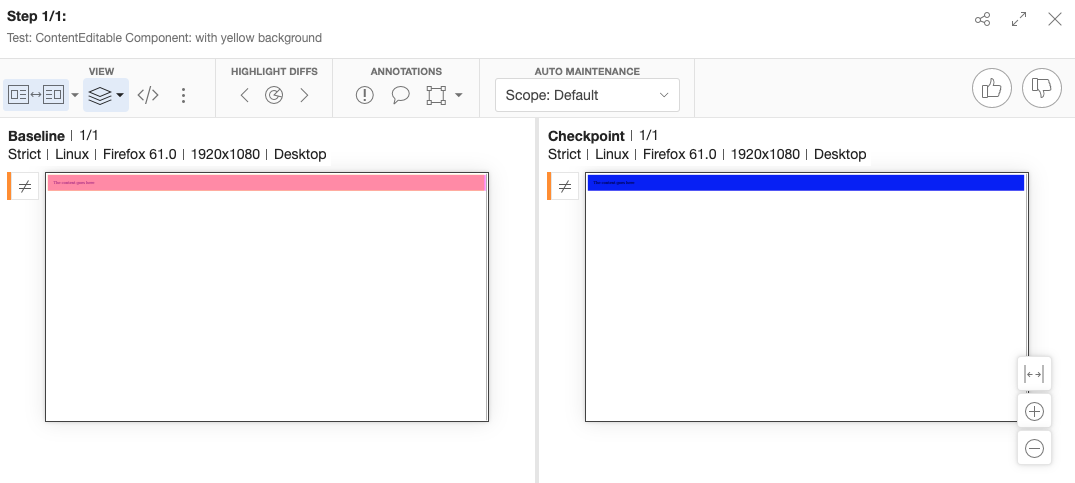Close the step viewer
The height and width of the screenshot is (483, 1075).
tap(1055, 19)
